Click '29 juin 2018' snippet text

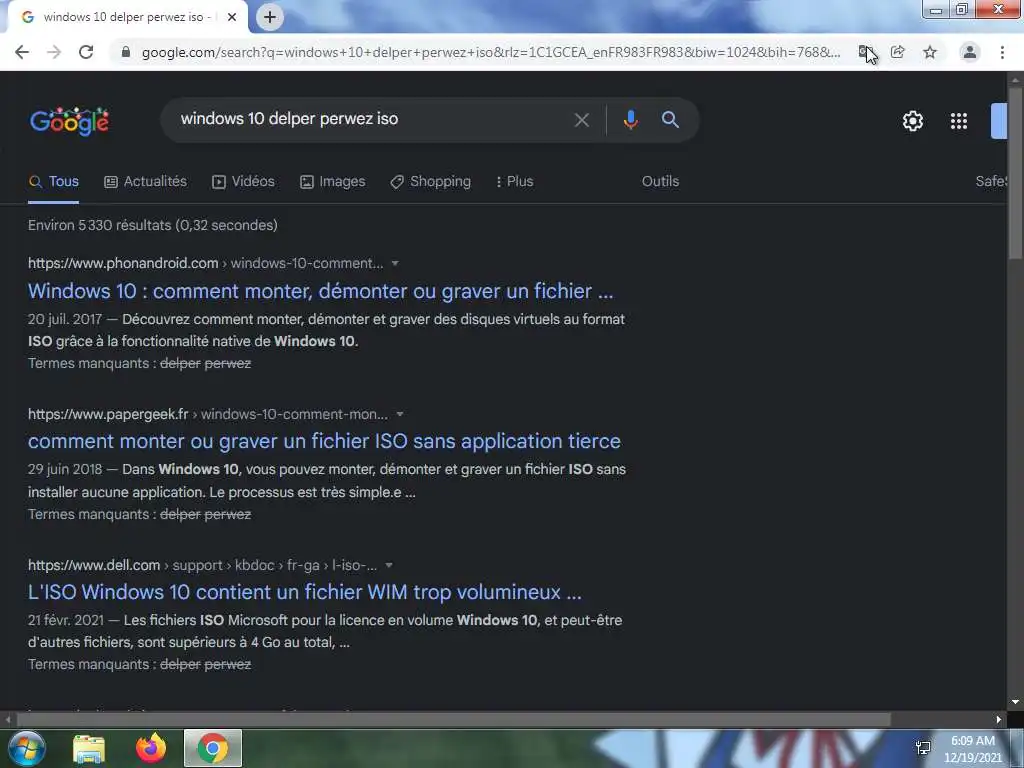(65, 470)
